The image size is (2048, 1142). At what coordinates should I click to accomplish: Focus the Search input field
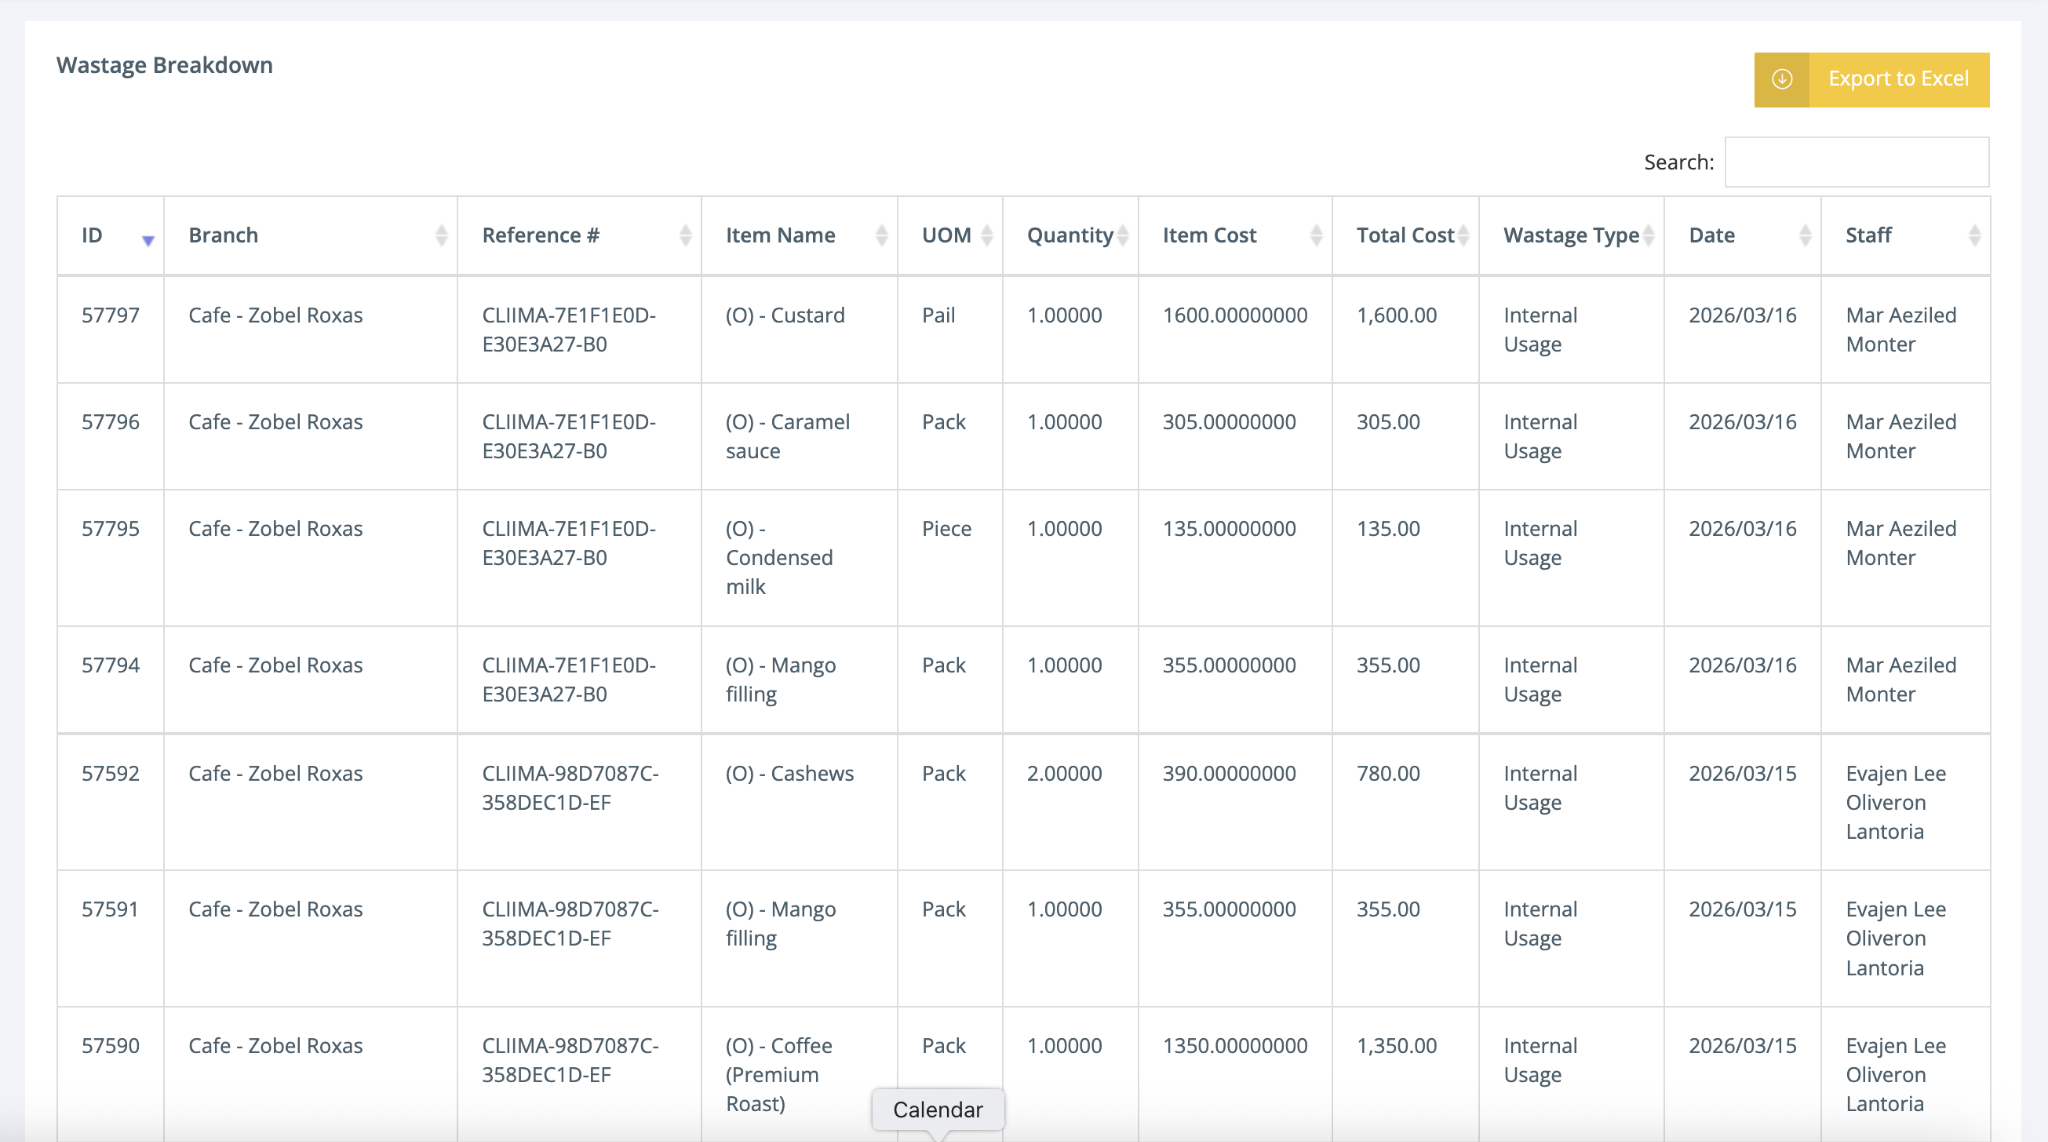coord(1856,162)
